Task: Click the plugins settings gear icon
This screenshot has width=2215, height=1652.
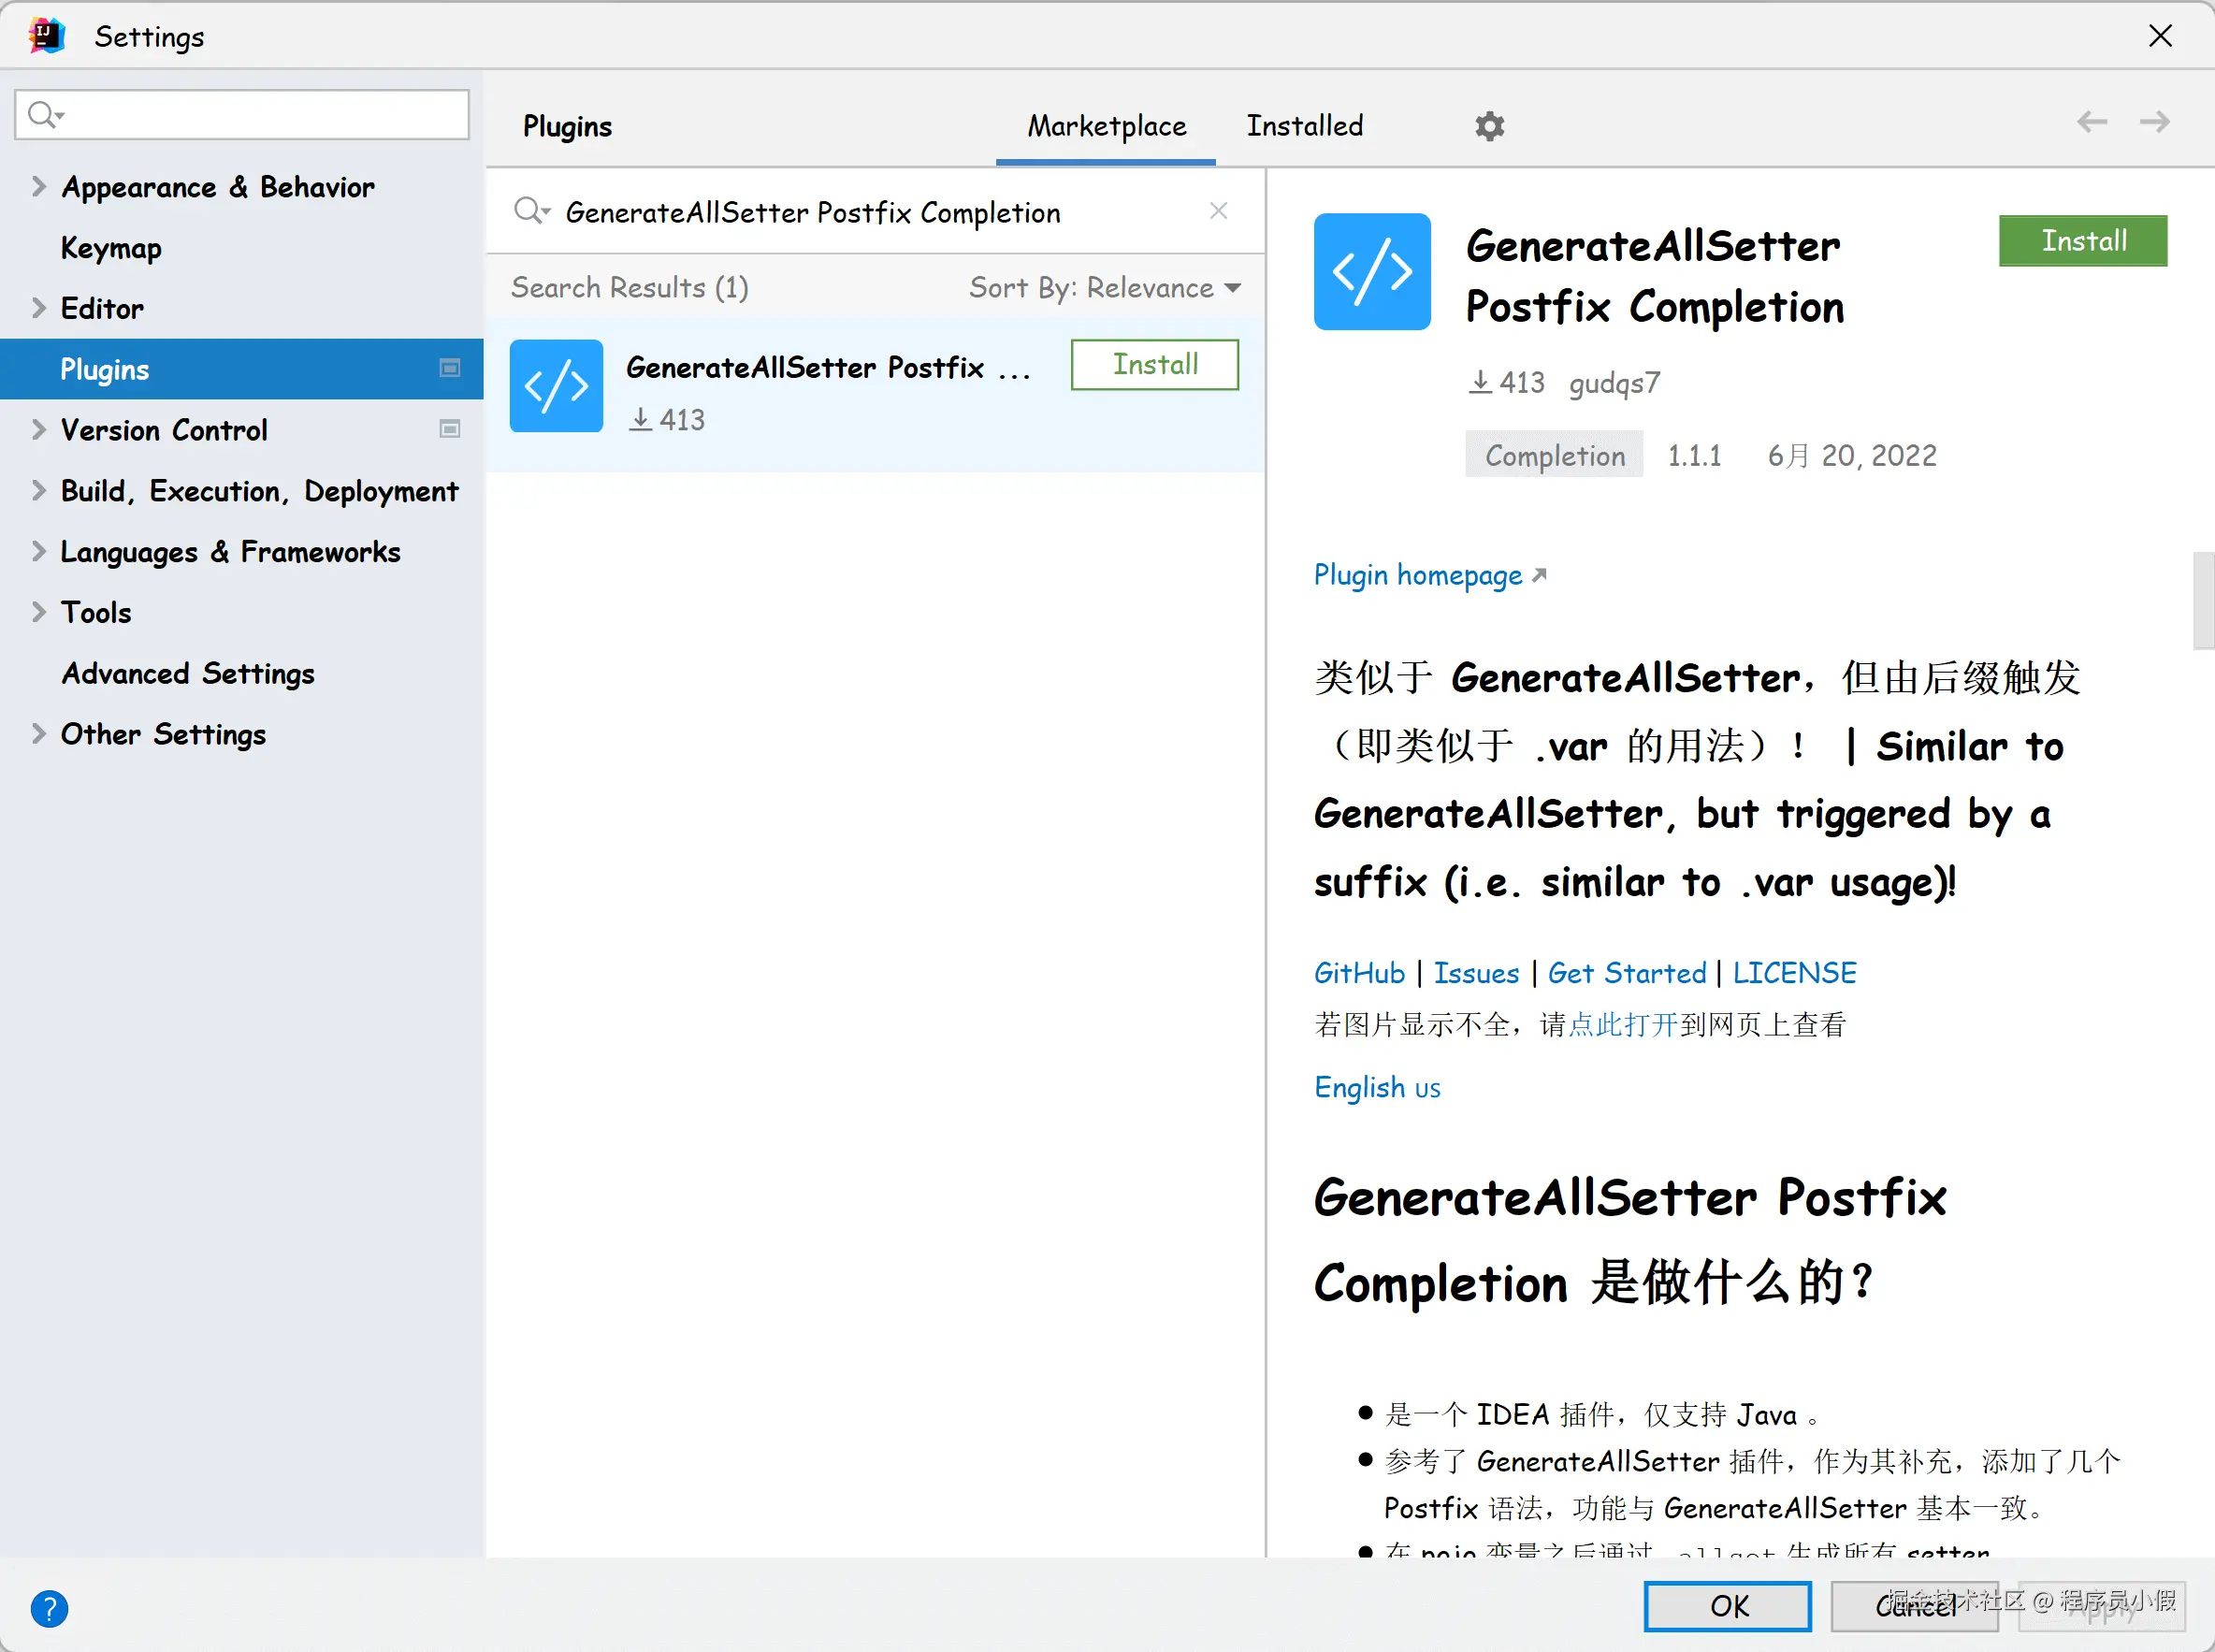Action: [x=1489, y=126]
